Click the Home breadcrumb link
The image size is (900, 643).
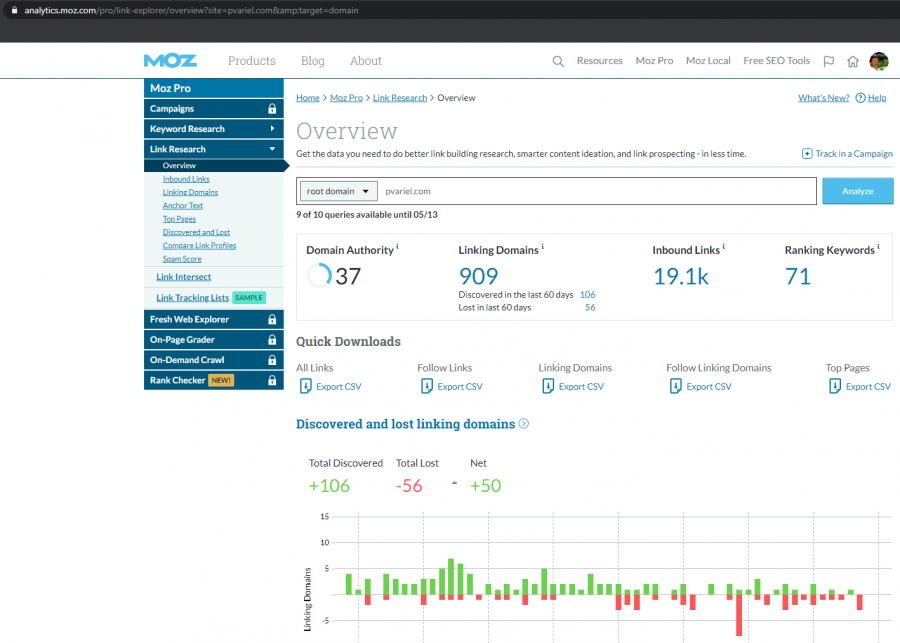pyautogui.click(x=308, y=98)
